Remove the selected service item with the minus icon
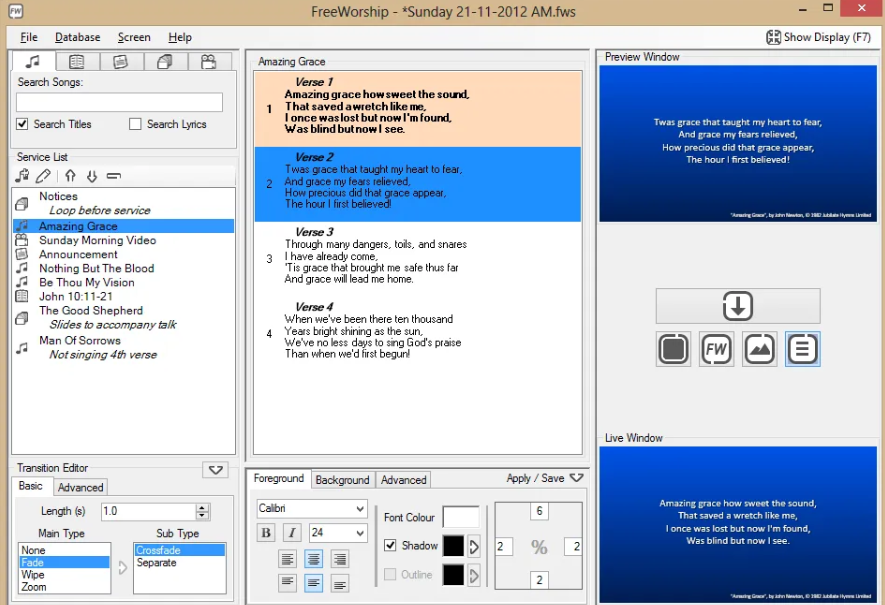This screenshot has width=885, height=605. [114, 176]
